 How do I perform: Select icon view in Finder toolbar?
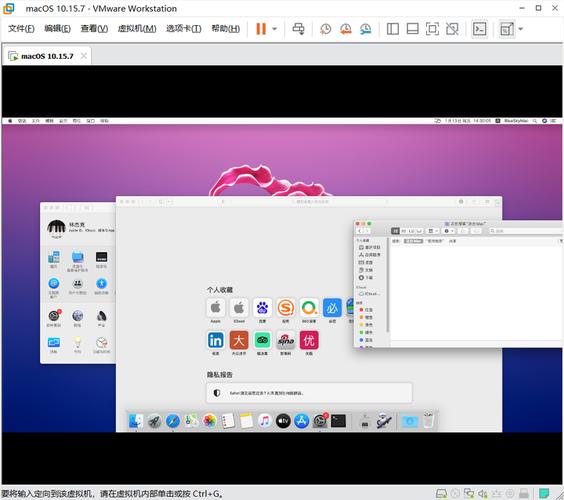(x=395, y=231)
